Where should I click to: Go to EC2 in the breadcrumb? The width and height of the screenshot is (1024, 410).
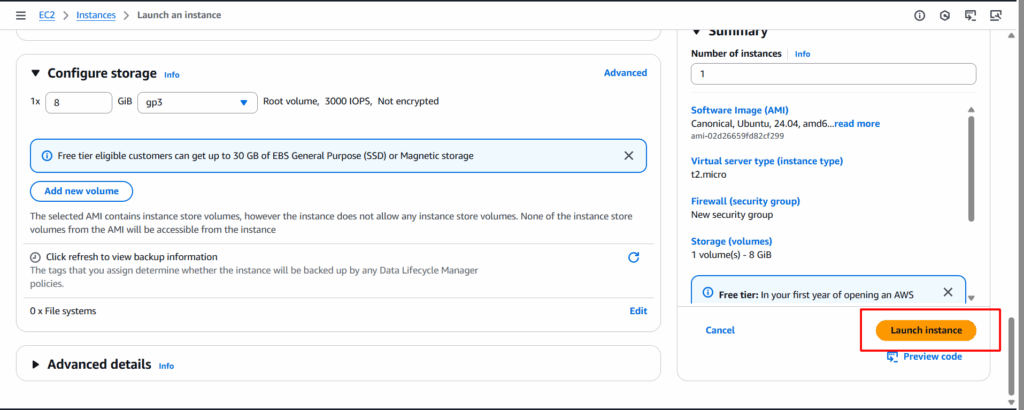pyautogui.click(x=47, y=16)
